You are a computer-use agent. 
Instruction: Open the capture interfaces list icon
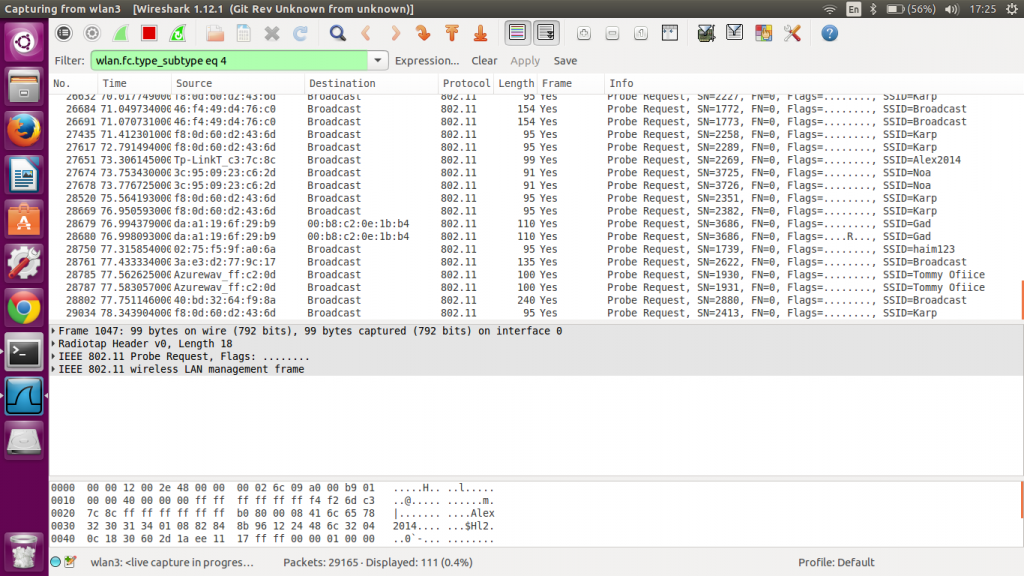tap(63, 33)
